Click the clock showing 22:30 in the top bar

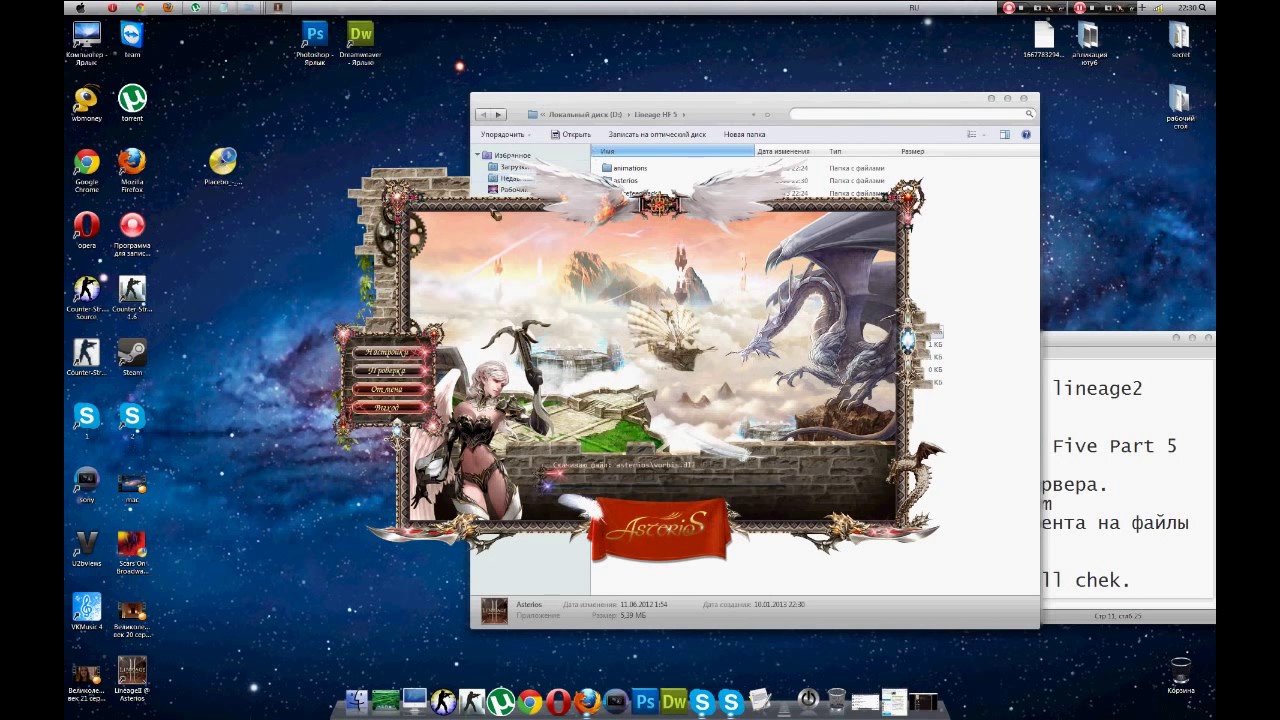(x=1188, y=7)
